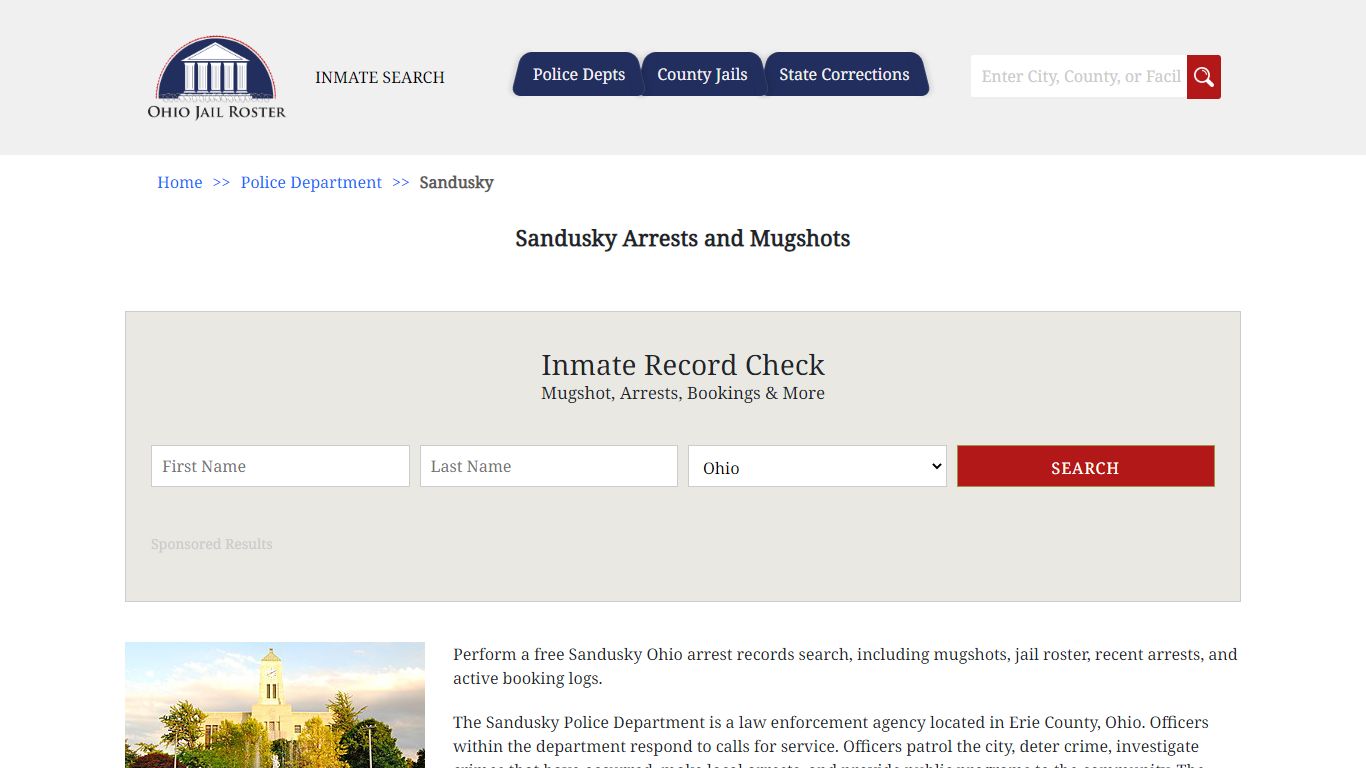Screen dimensions: 1366x768
Task: Click the INMATE SEARCH header link
Action: pyautogui.click(x=379, y=77)
